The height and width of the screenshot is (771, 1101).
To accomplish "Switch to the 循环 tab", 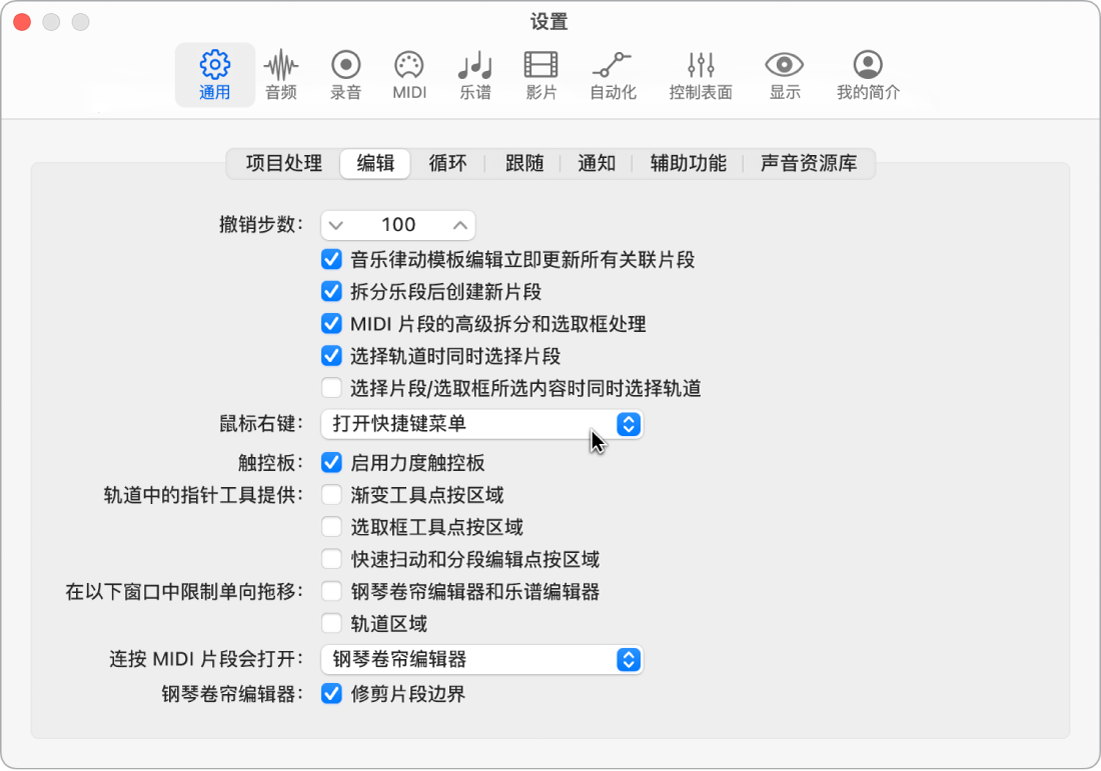I will (x=448, y=163).
